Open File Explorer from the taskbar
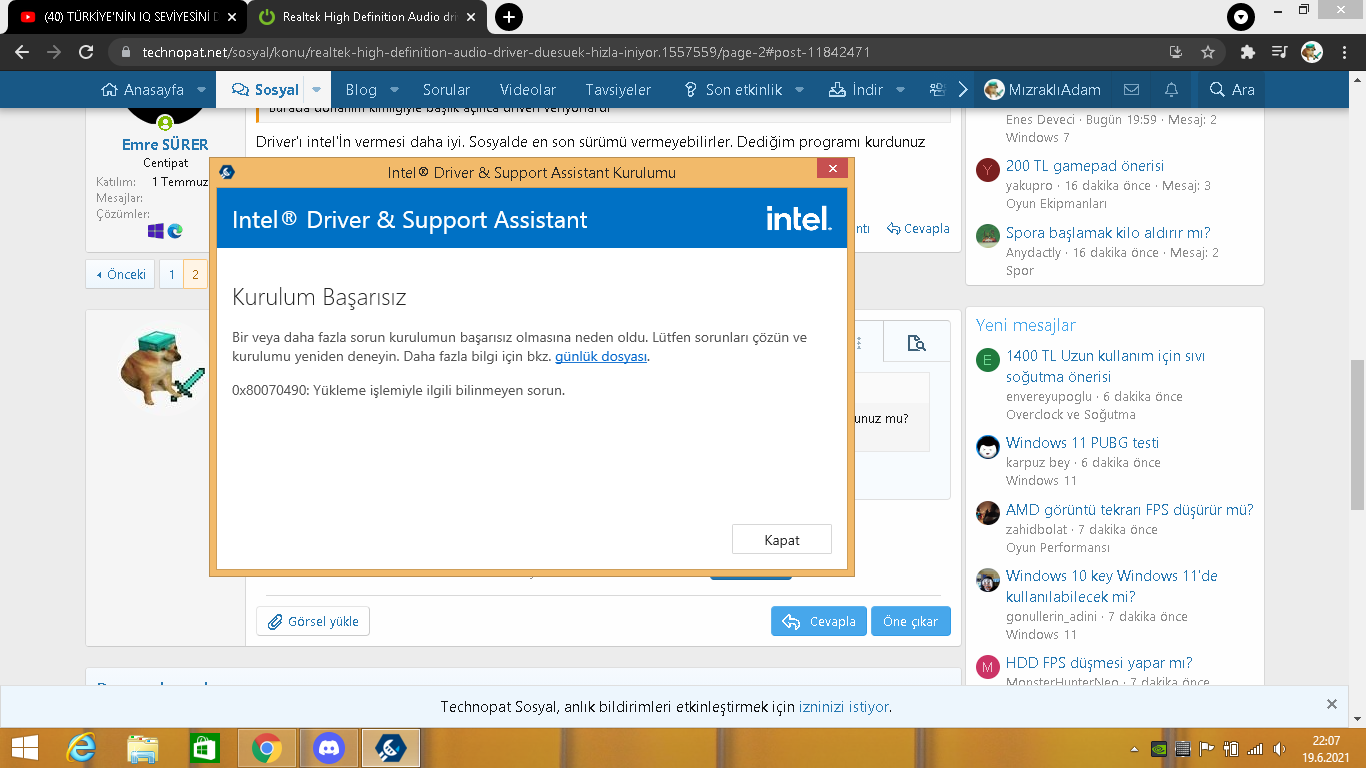Screen dimensions: 1366x768 143,747
